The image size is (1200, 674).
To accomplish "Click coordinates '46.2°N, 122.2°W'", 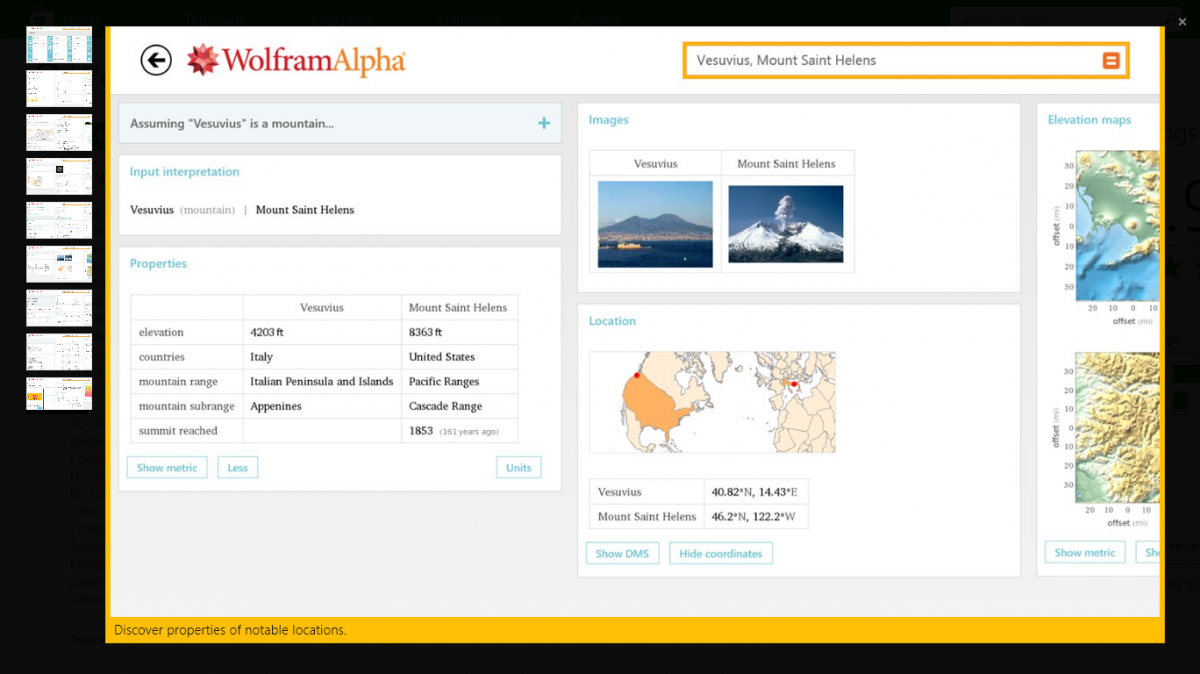I will [x=753, y=517].
